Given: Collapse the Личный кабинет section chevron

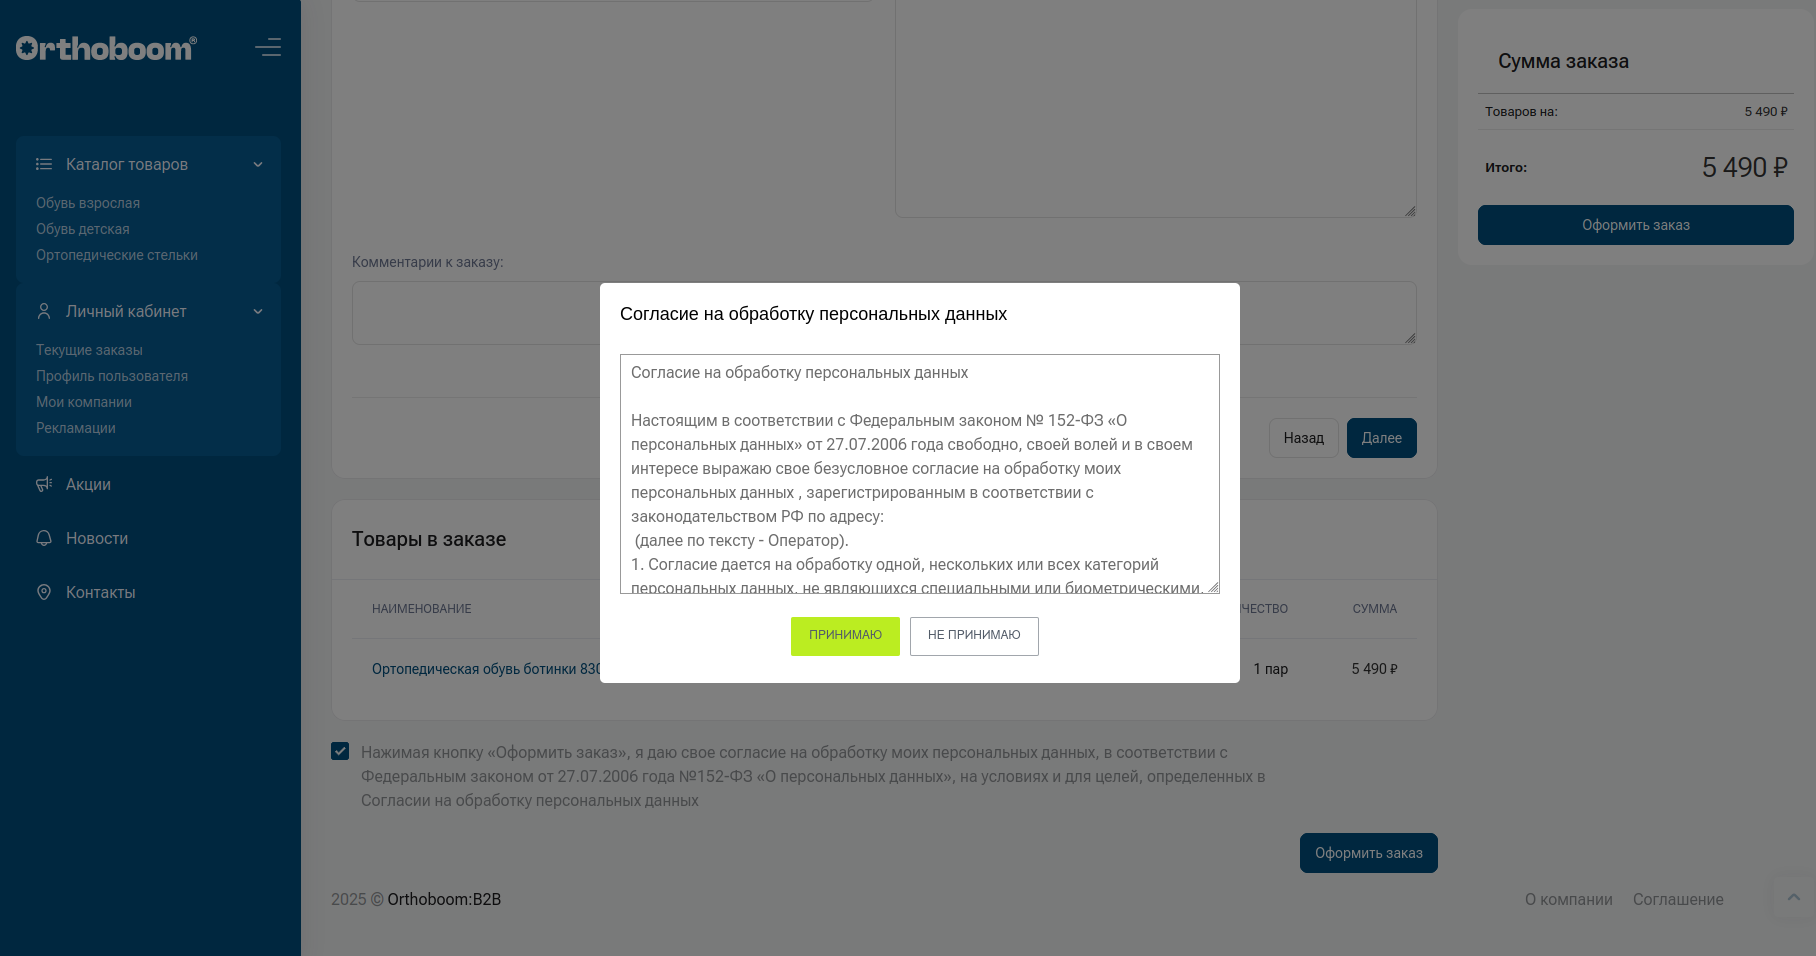Looking at the screenshot, I should (x=258, y=312).
